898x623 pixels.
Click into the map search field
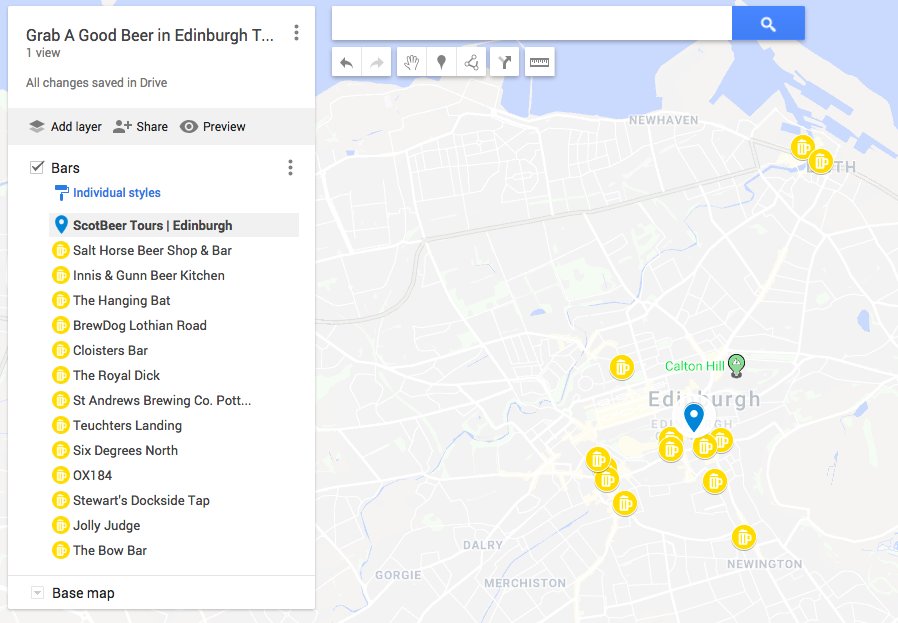click(x=531, y=23)
